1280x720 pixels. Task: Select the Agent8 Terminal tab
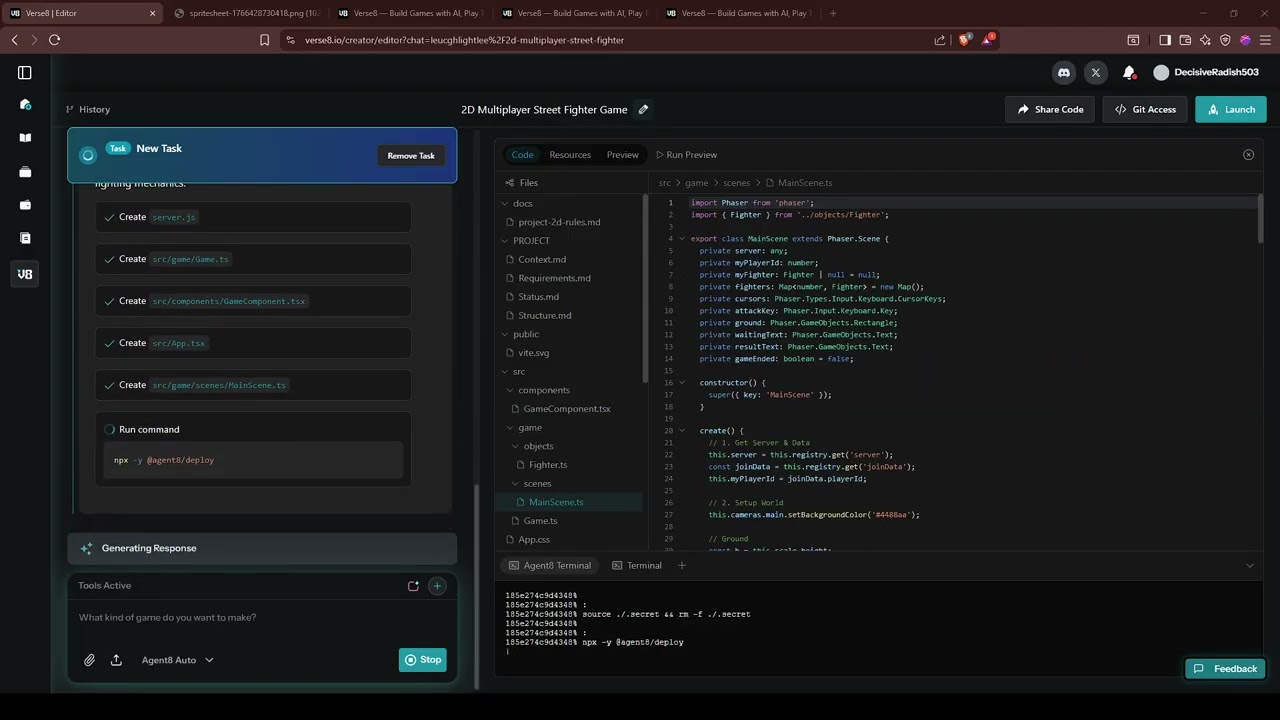pos(550,565)
